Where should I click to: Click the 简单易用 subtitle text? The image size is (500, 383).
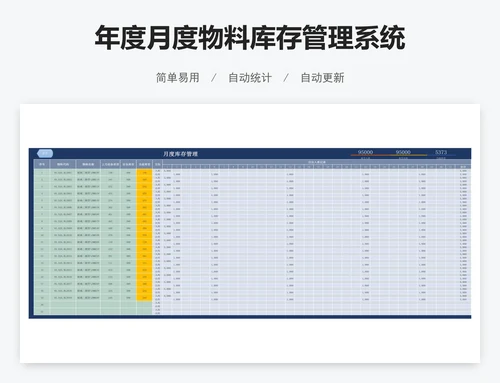(x=178, y=78)
